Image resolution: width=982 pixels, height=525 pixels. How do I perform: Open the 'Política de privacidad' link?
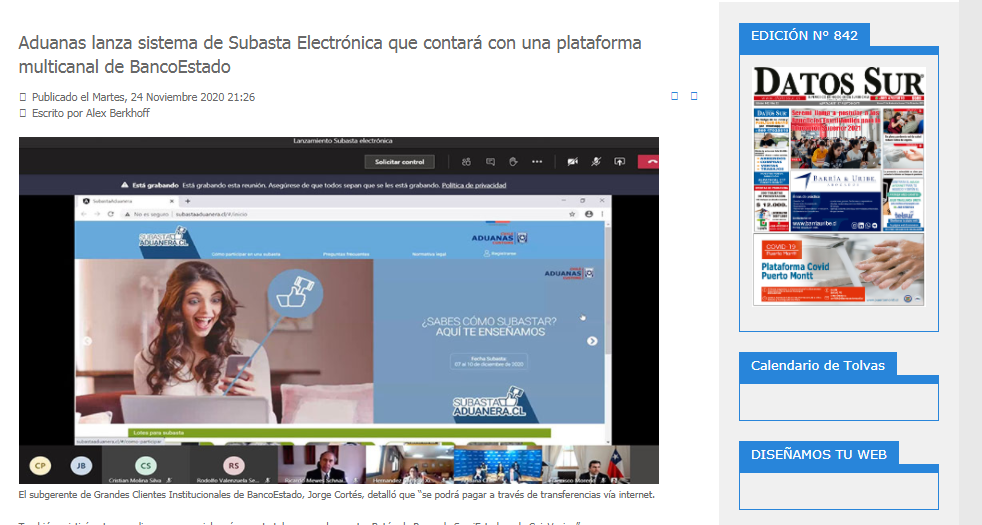(473, 185)
